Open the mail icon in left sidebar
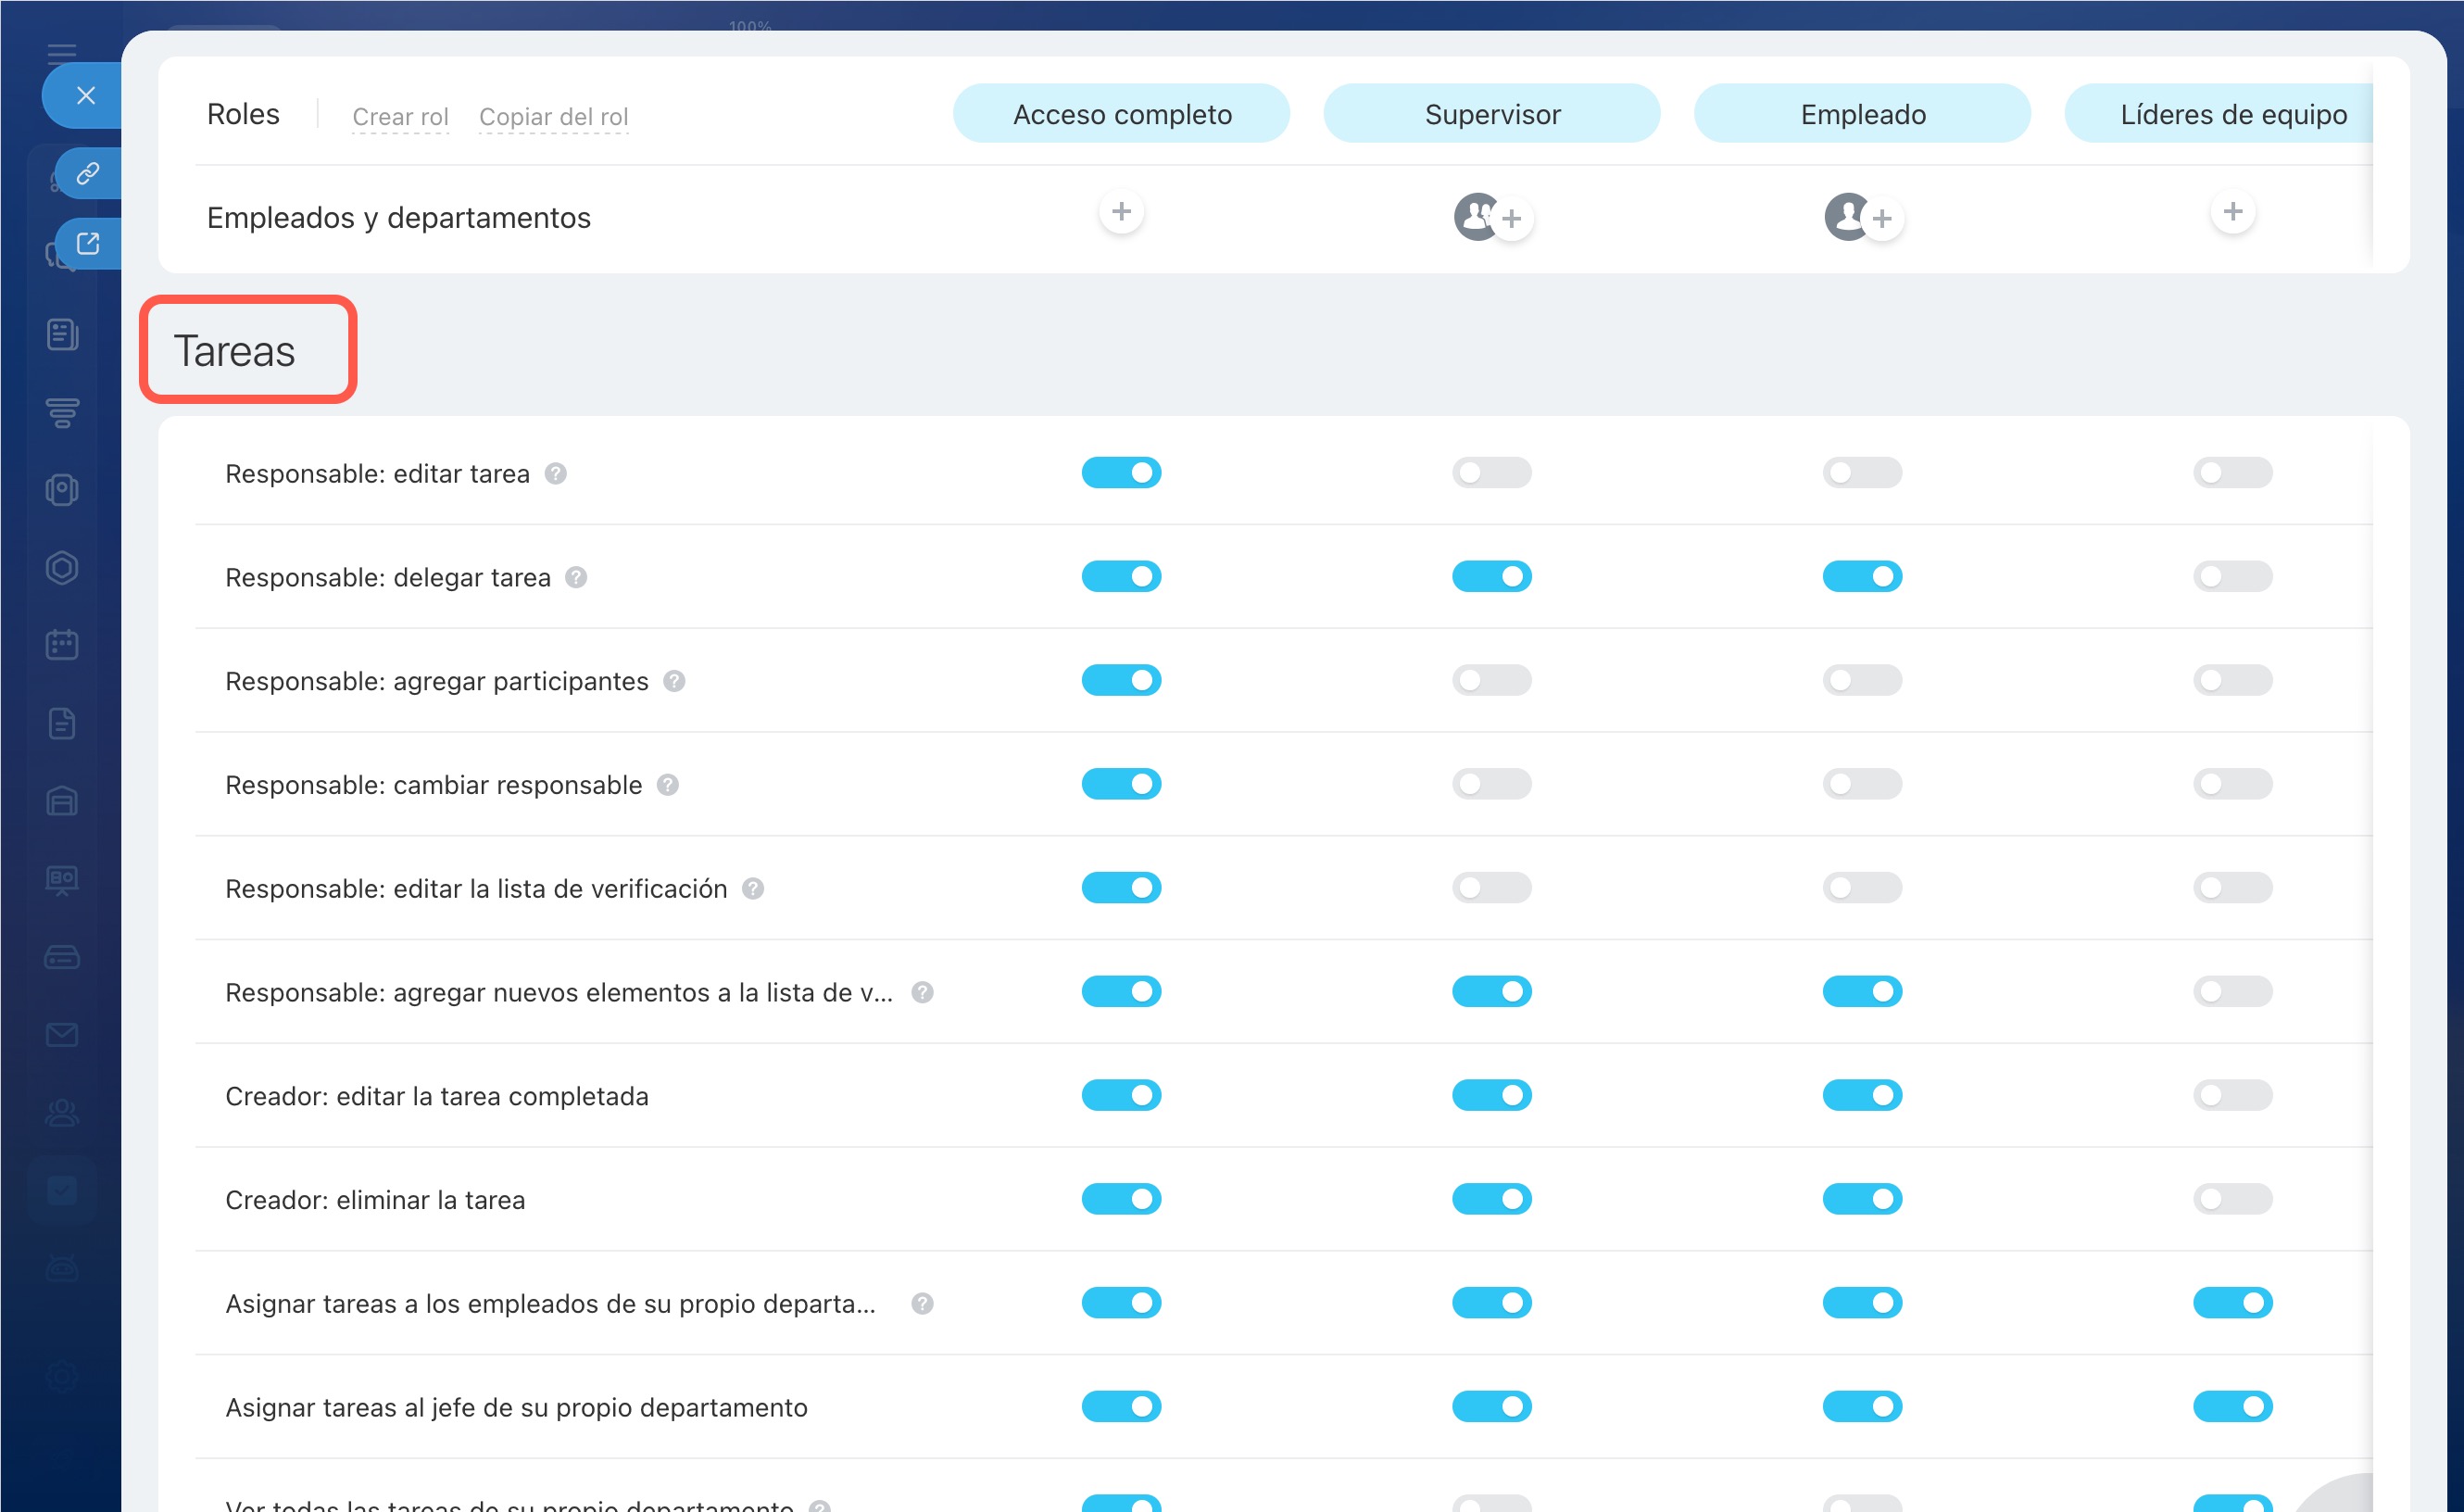Screen dimensions: 2464x1512 coord(62,1035)
